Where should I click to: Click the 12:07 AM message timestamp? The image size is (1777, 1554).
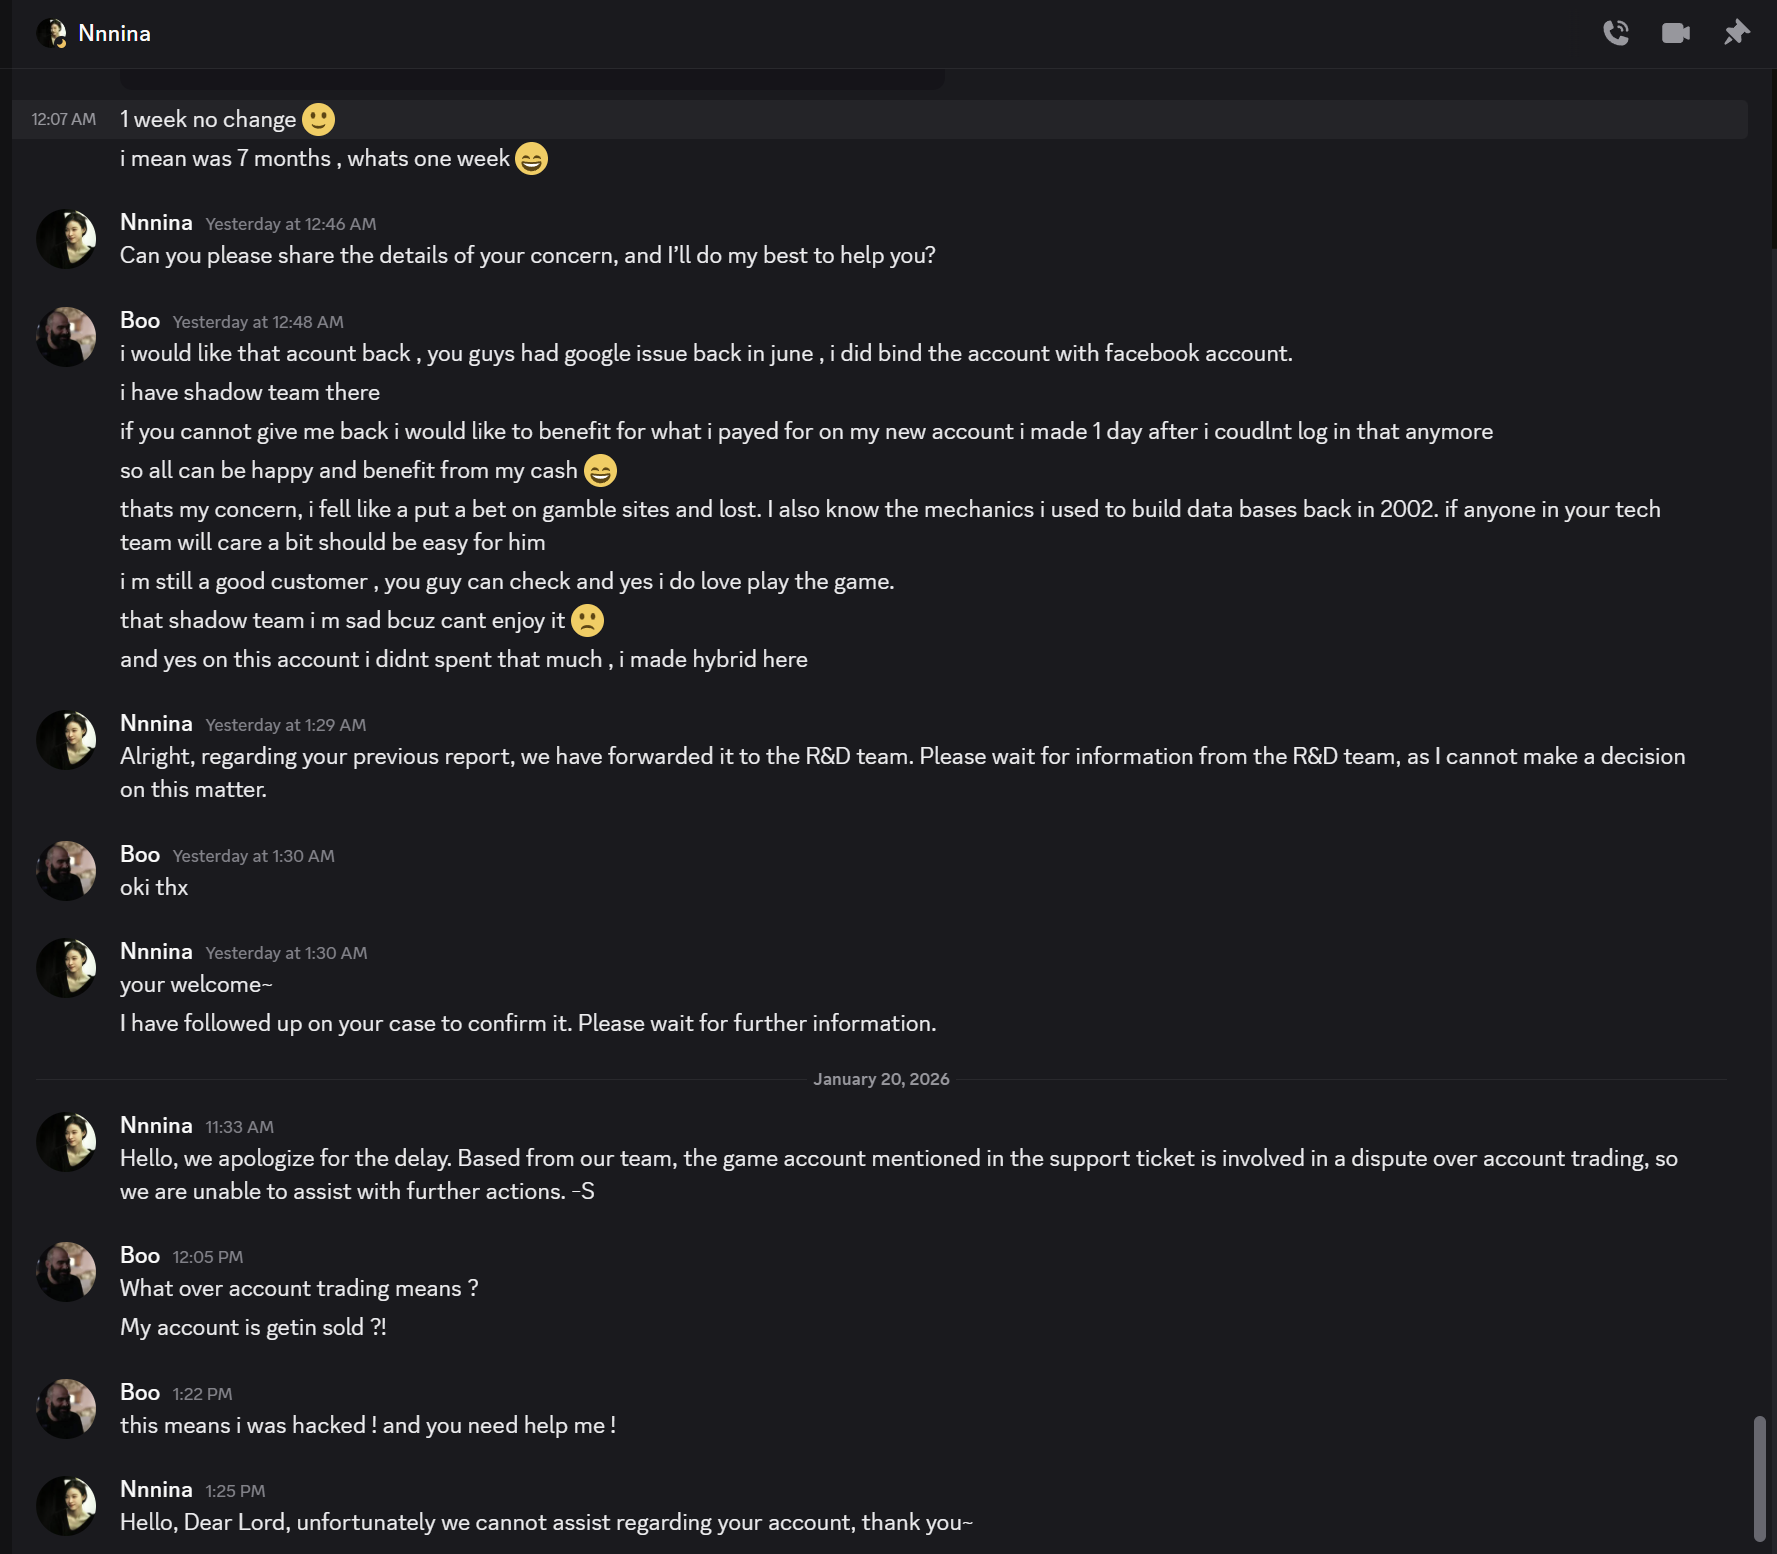64,120
